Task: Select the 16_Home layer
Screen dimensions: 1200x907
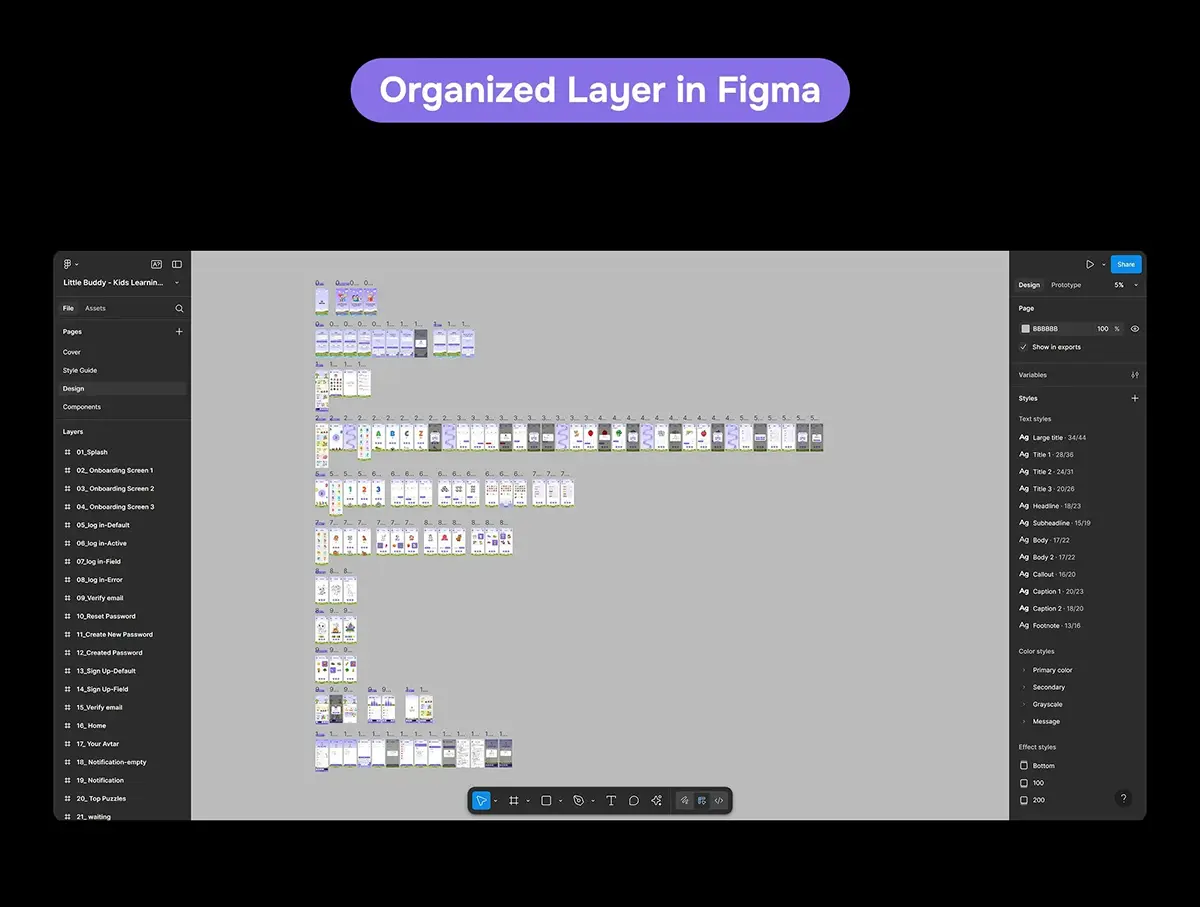Action: pos(91,726)
